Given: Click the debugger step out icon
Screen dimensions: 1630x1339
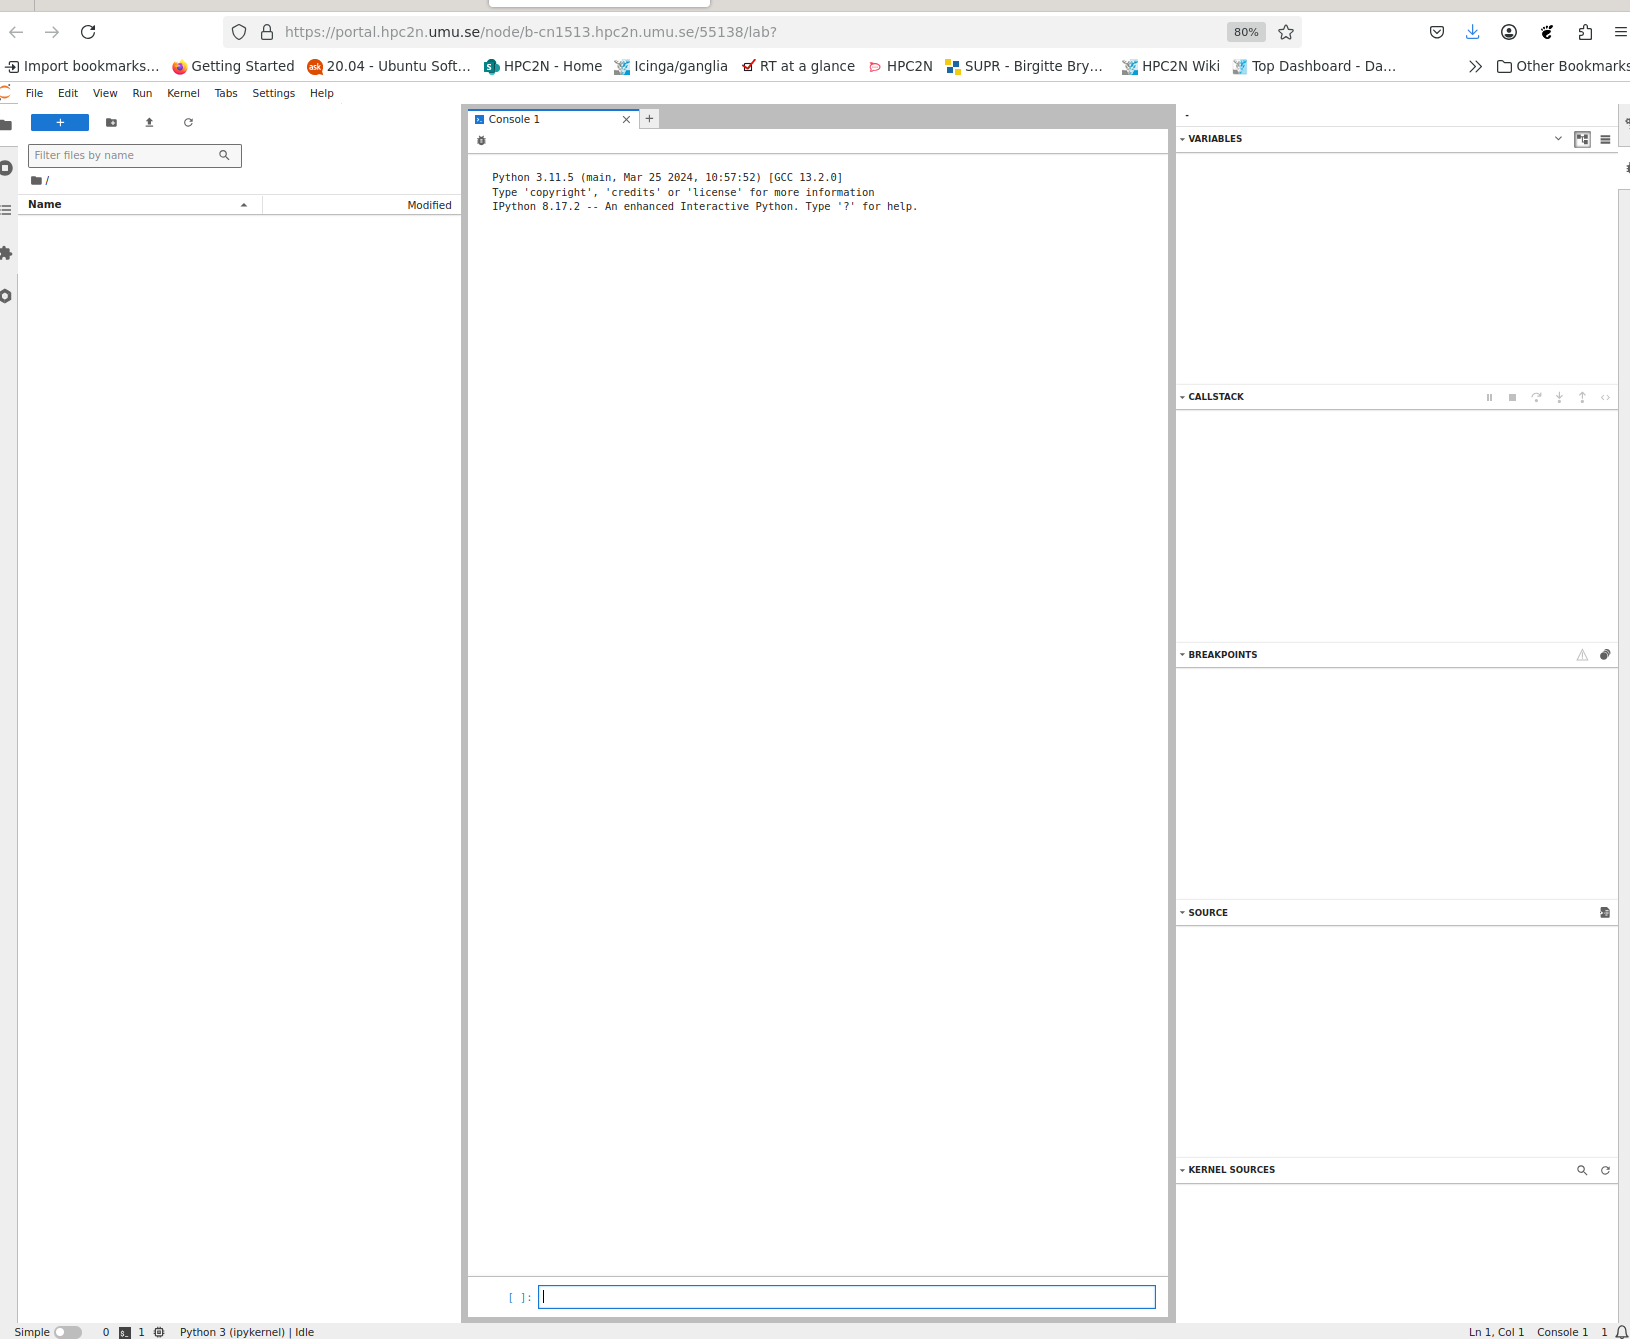Looking at the screenshot, I should coord(1582,397).
